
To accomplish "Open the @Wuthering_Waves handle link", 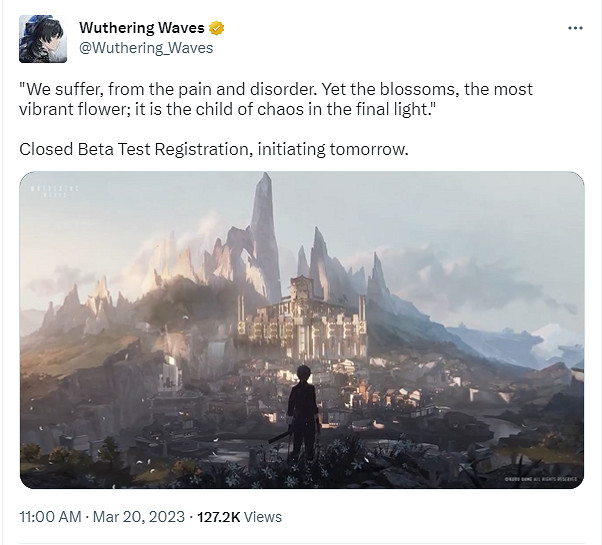I will [146, 48].
